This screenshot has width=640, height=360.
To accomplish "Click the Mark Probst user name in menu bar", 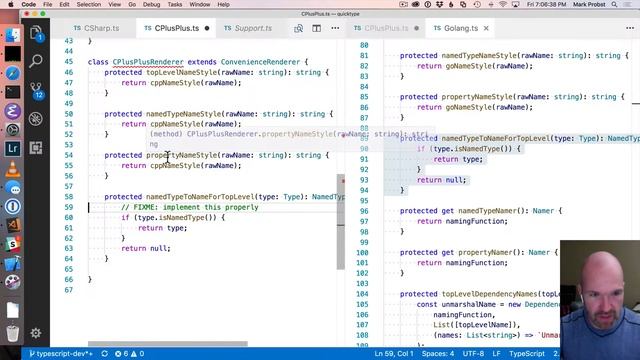I will coord(589,4).
